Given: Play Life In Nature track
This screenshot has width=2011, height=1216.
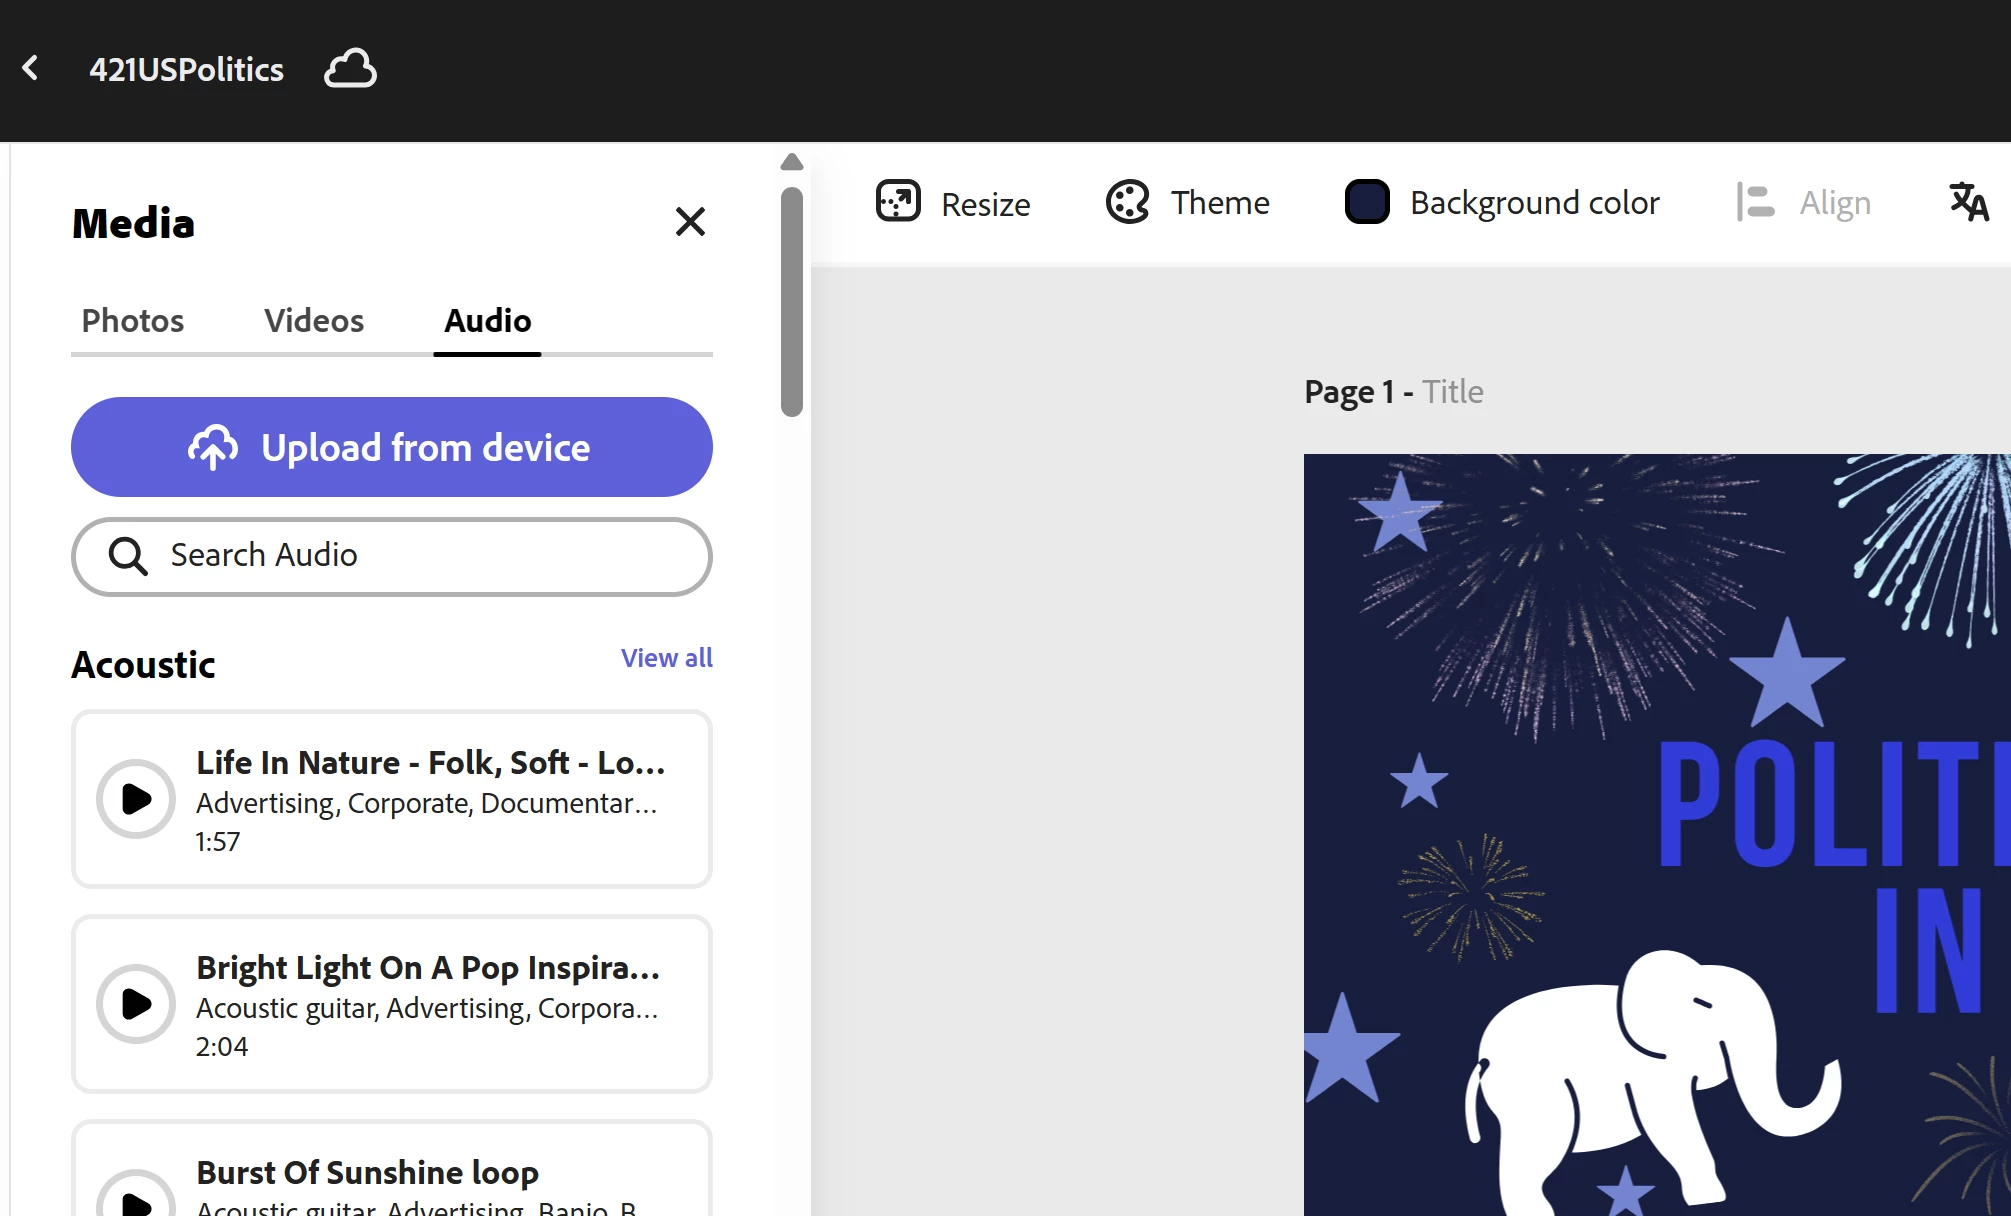Looking at the screenshot, I should click(x=136, y=799).
